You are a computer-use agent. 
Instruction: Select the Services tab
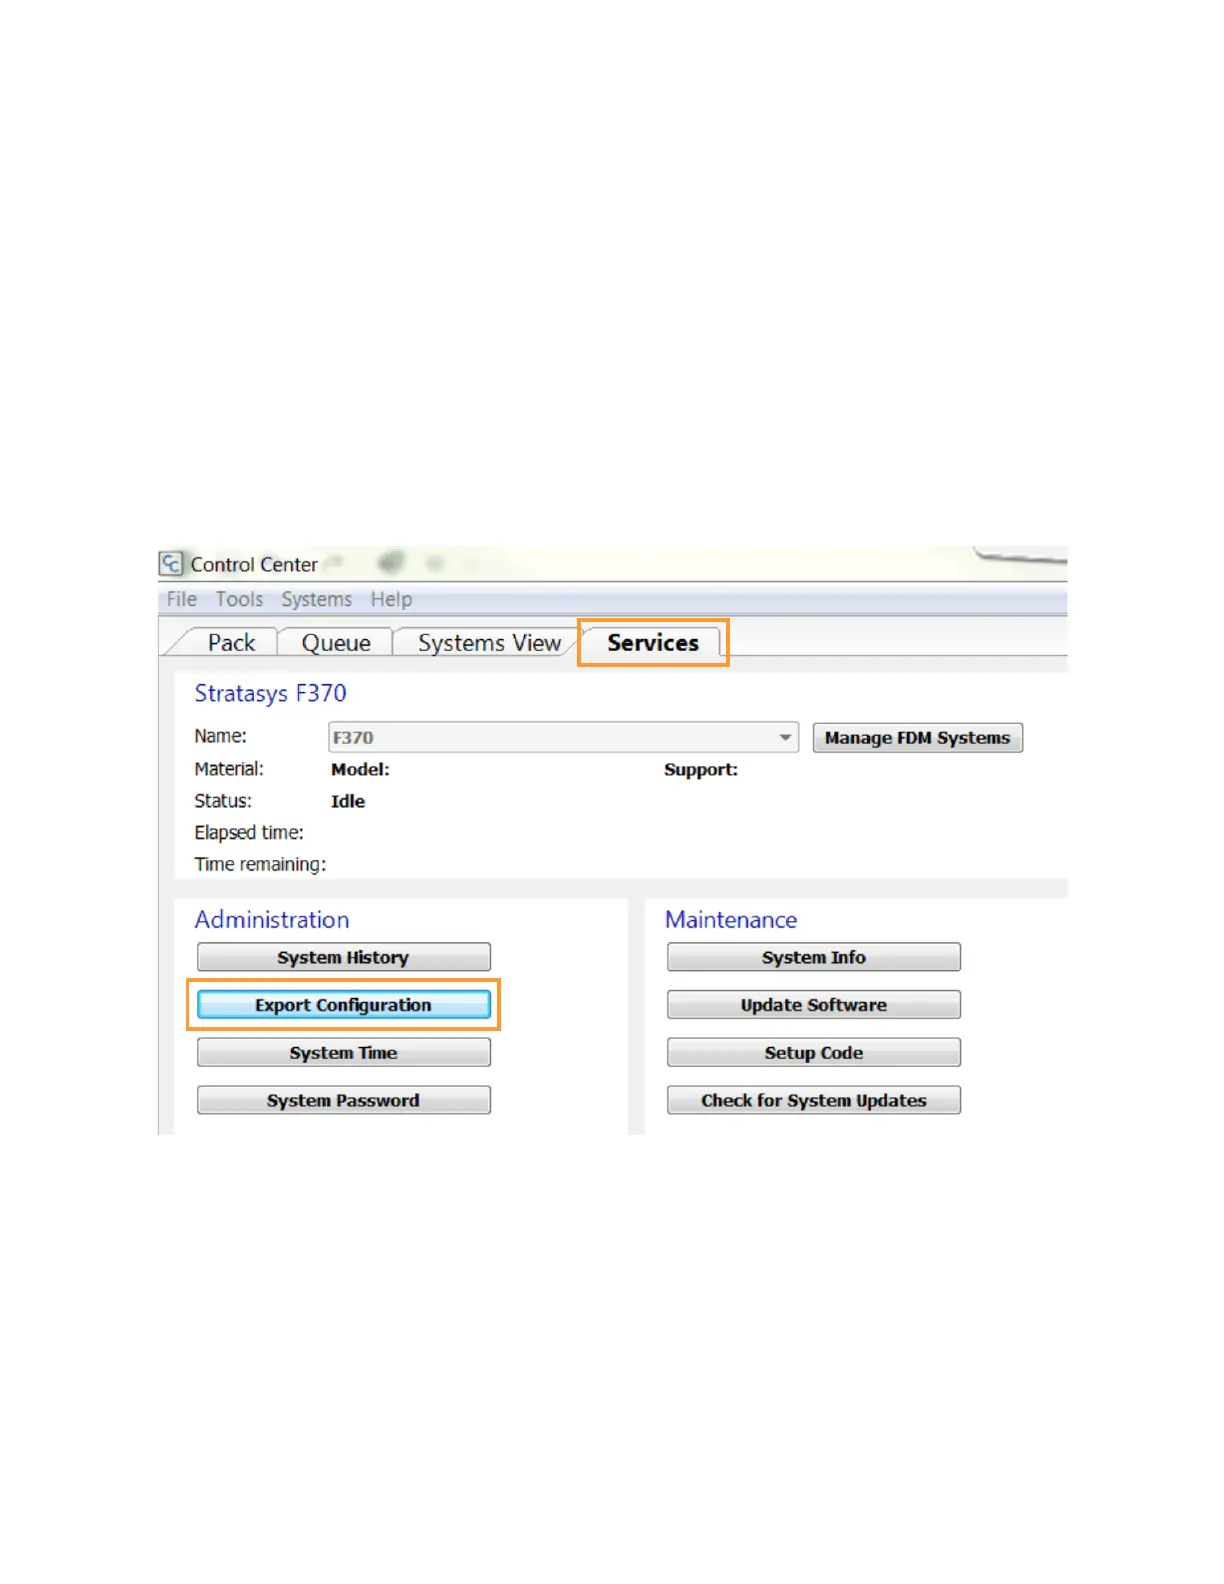[653, 643]
